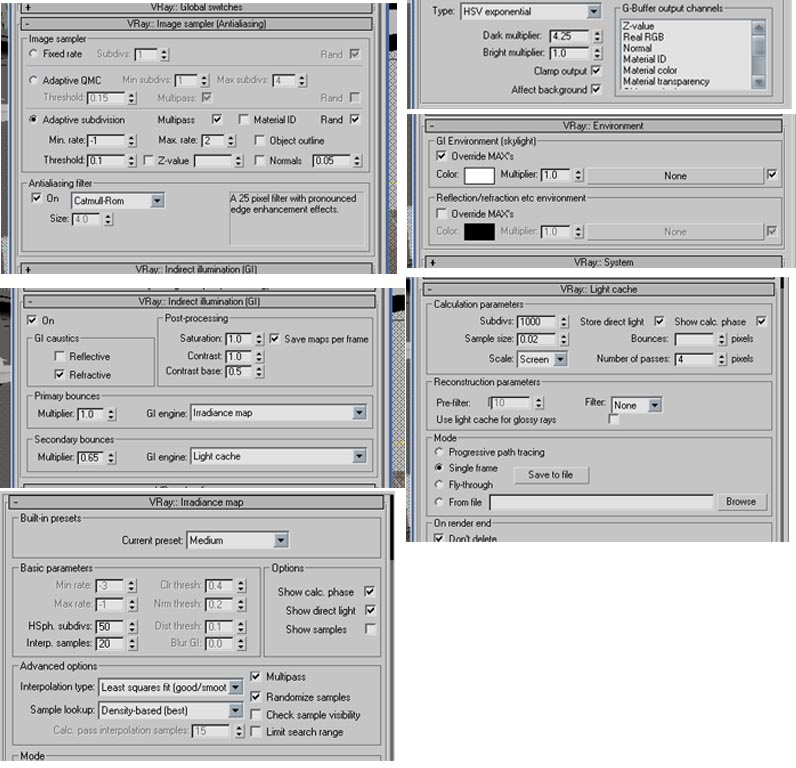Toggle Irradiance map Show direct light
796x768 pixels.
point(370,610)
